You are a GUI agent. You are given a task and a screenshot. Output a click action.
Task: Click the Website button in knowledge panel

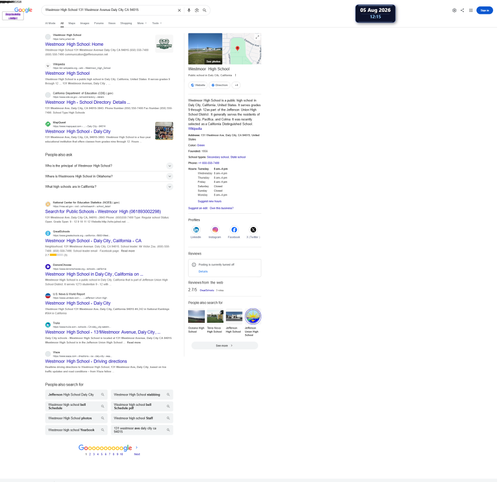pyautogui.click(x=198, y=85)
